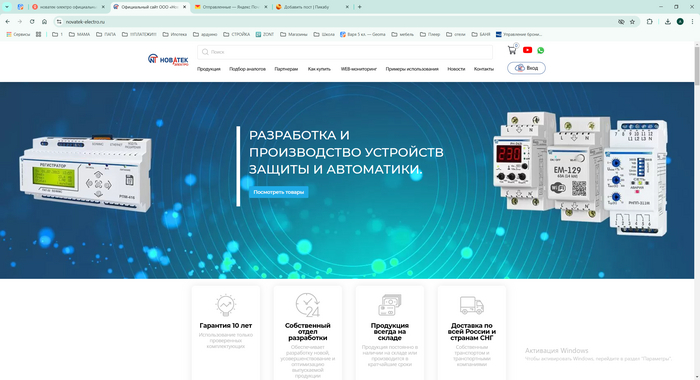Click the browser forward arrow
The height and width of the screenshot is (380, 700).
point(20,21)
